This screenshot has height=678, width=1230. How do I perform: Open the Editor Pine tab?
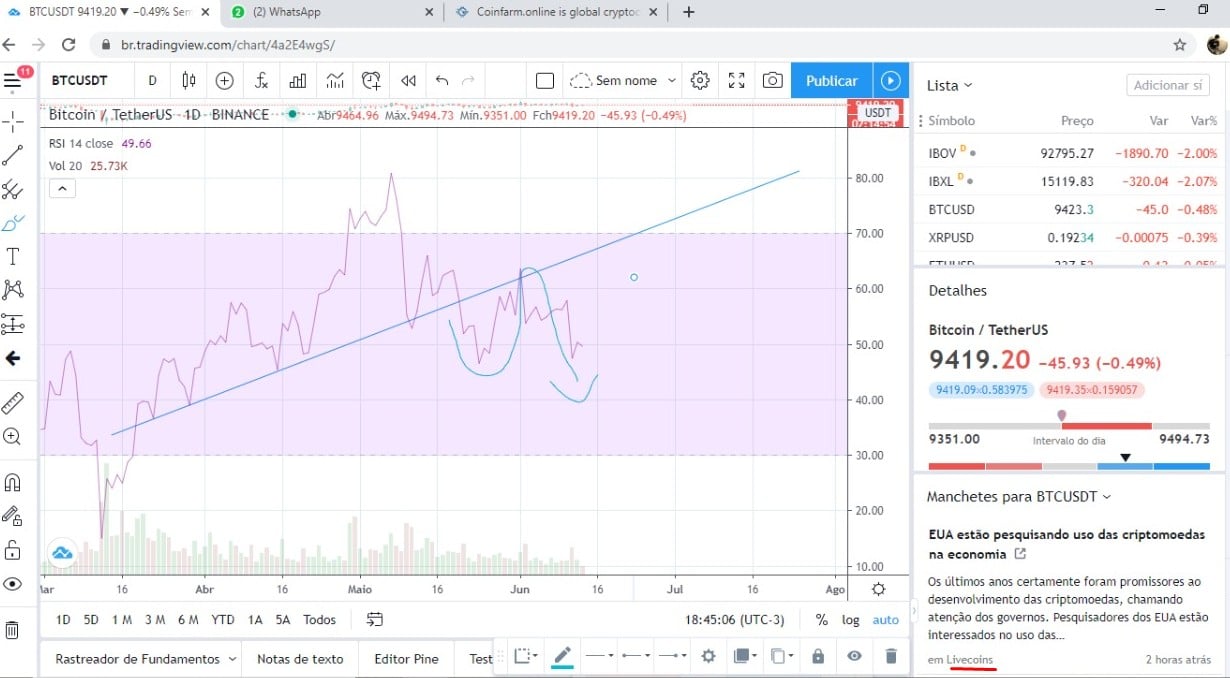coord(406,659)
